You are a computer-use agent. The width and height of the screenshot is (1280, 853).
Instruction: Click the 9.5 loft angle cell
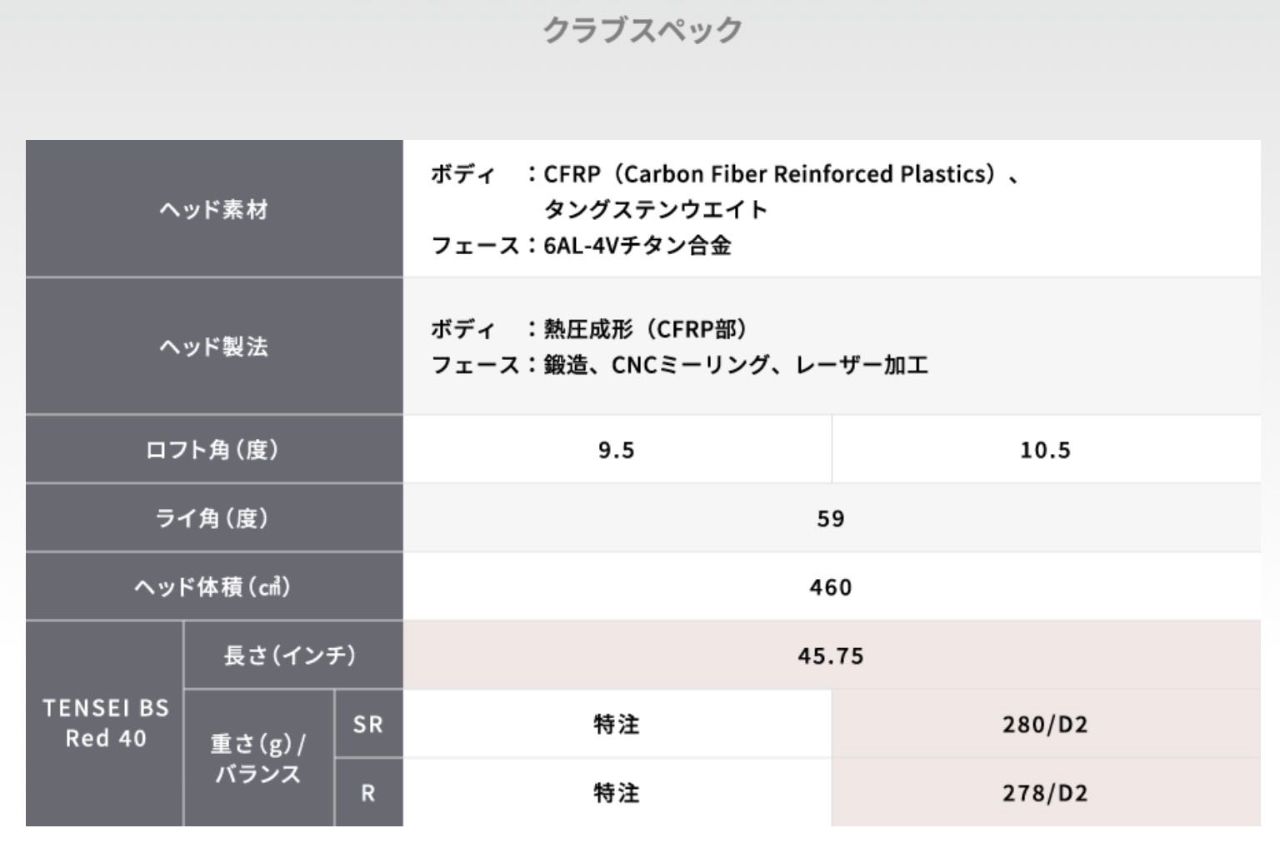616,450
